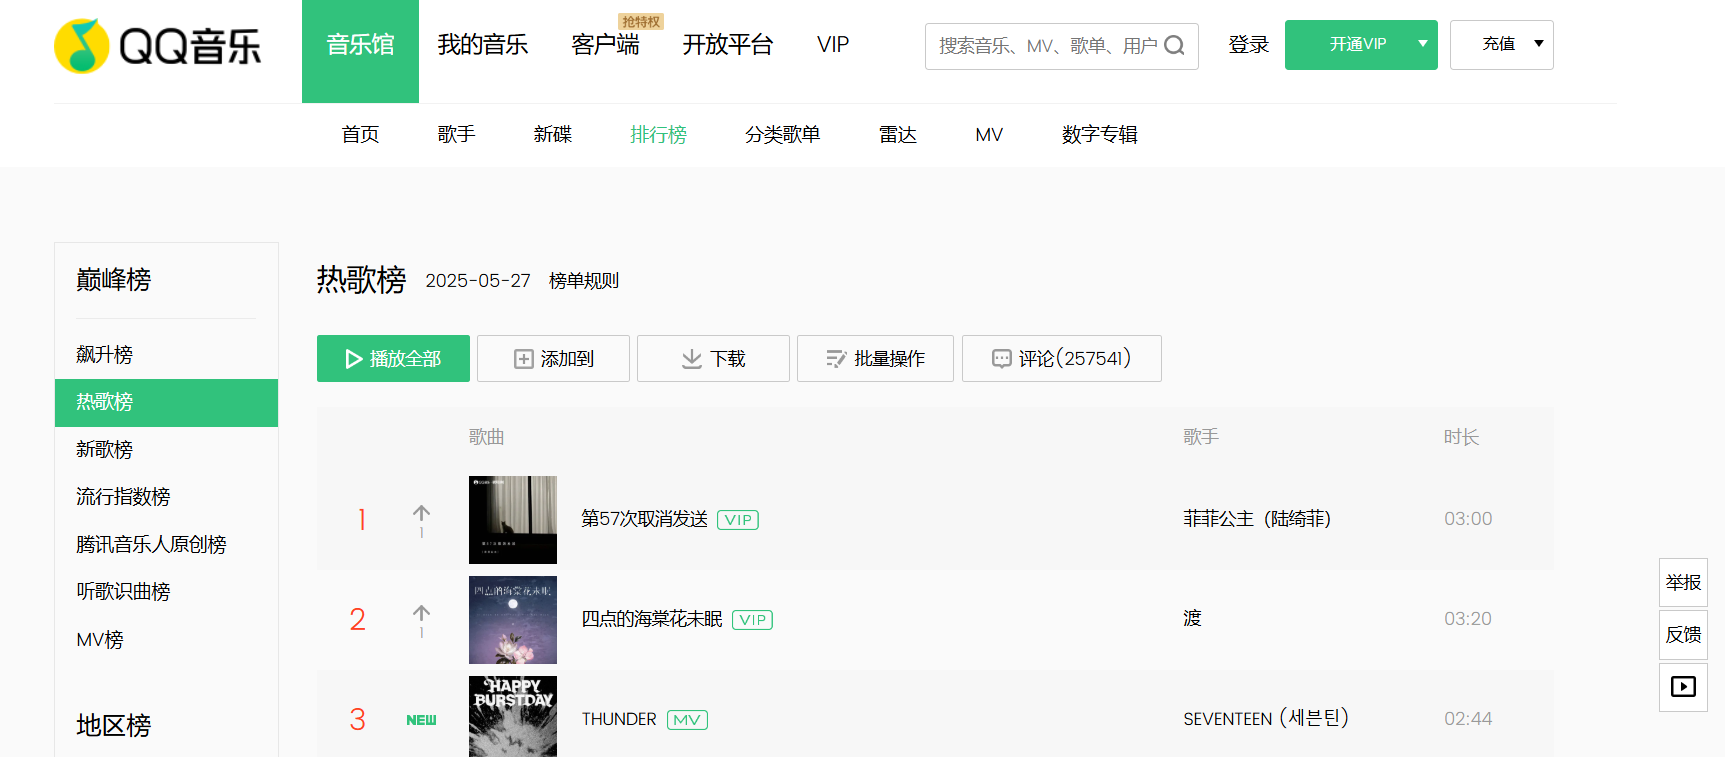This screenshot has height=757, width=1725.
Task: Click the 反馈 side button
Action: point(1684,635)
